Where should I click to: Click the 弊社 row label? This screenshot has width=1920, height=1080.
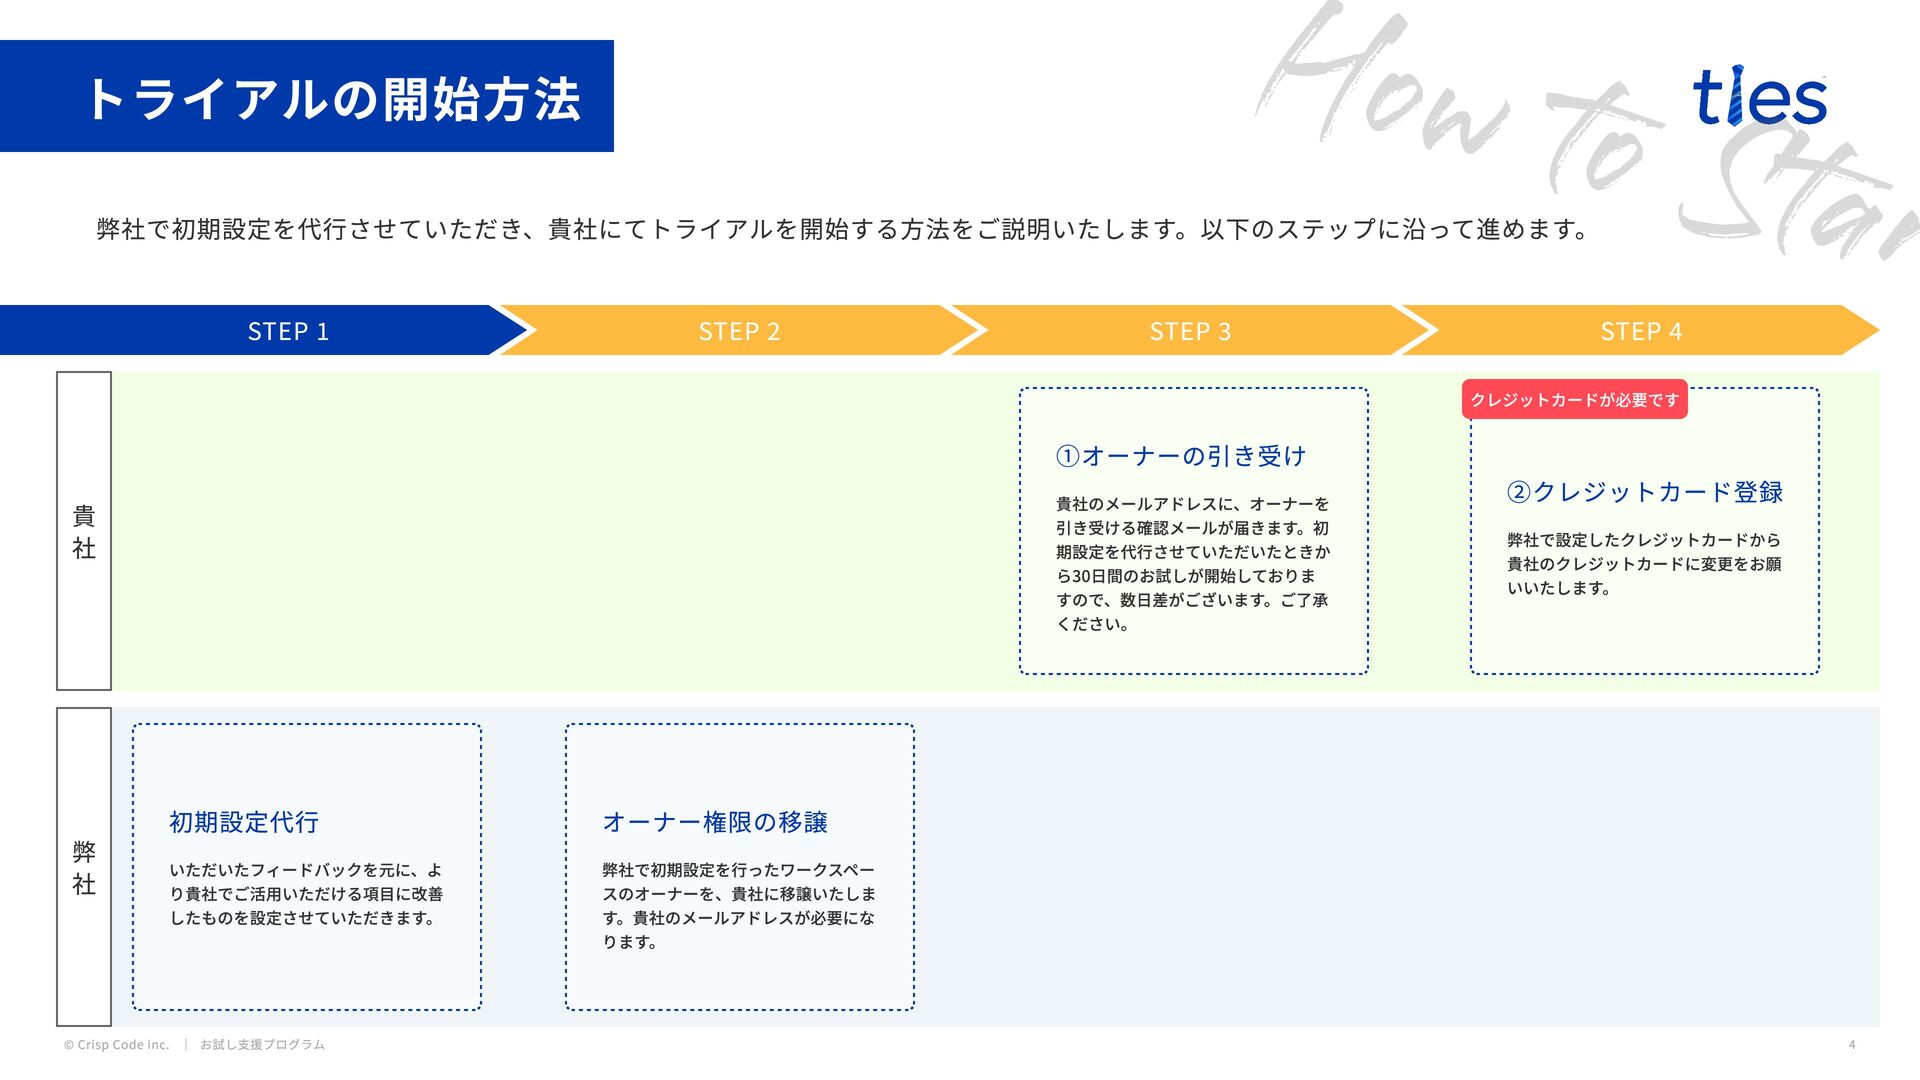(x=84, y=867)
